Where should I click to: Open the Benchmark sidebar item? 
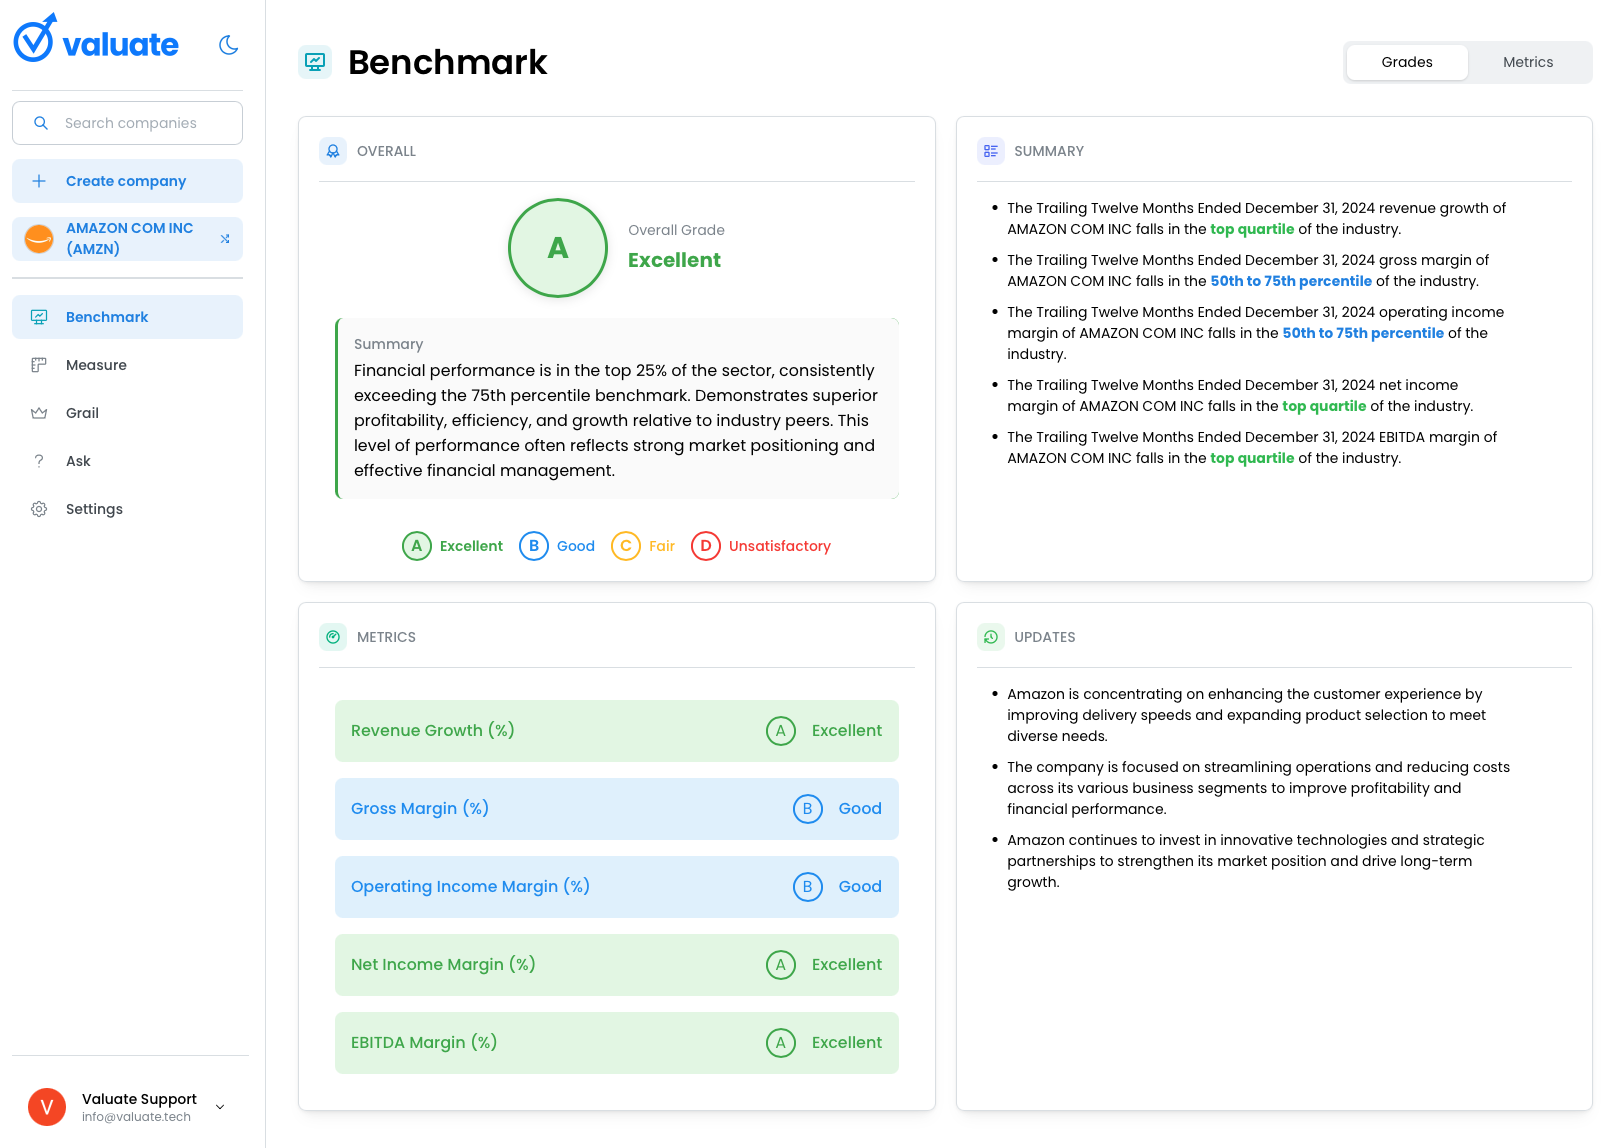127,317
